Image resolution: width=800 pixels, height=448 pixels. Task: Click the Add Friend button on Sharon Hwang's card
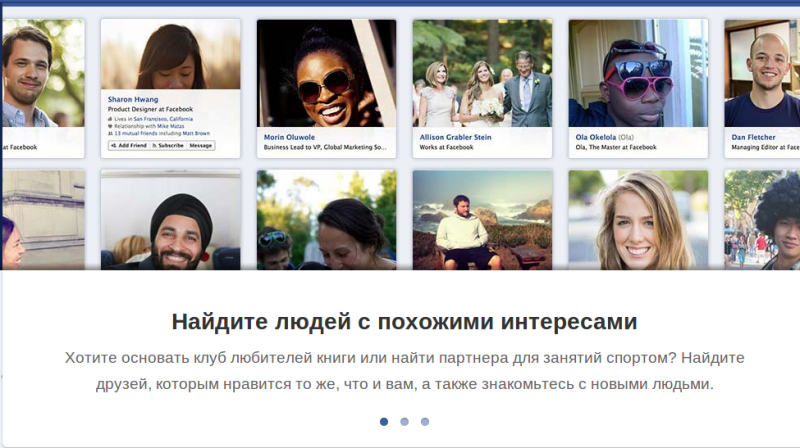[x=129, y=145]
